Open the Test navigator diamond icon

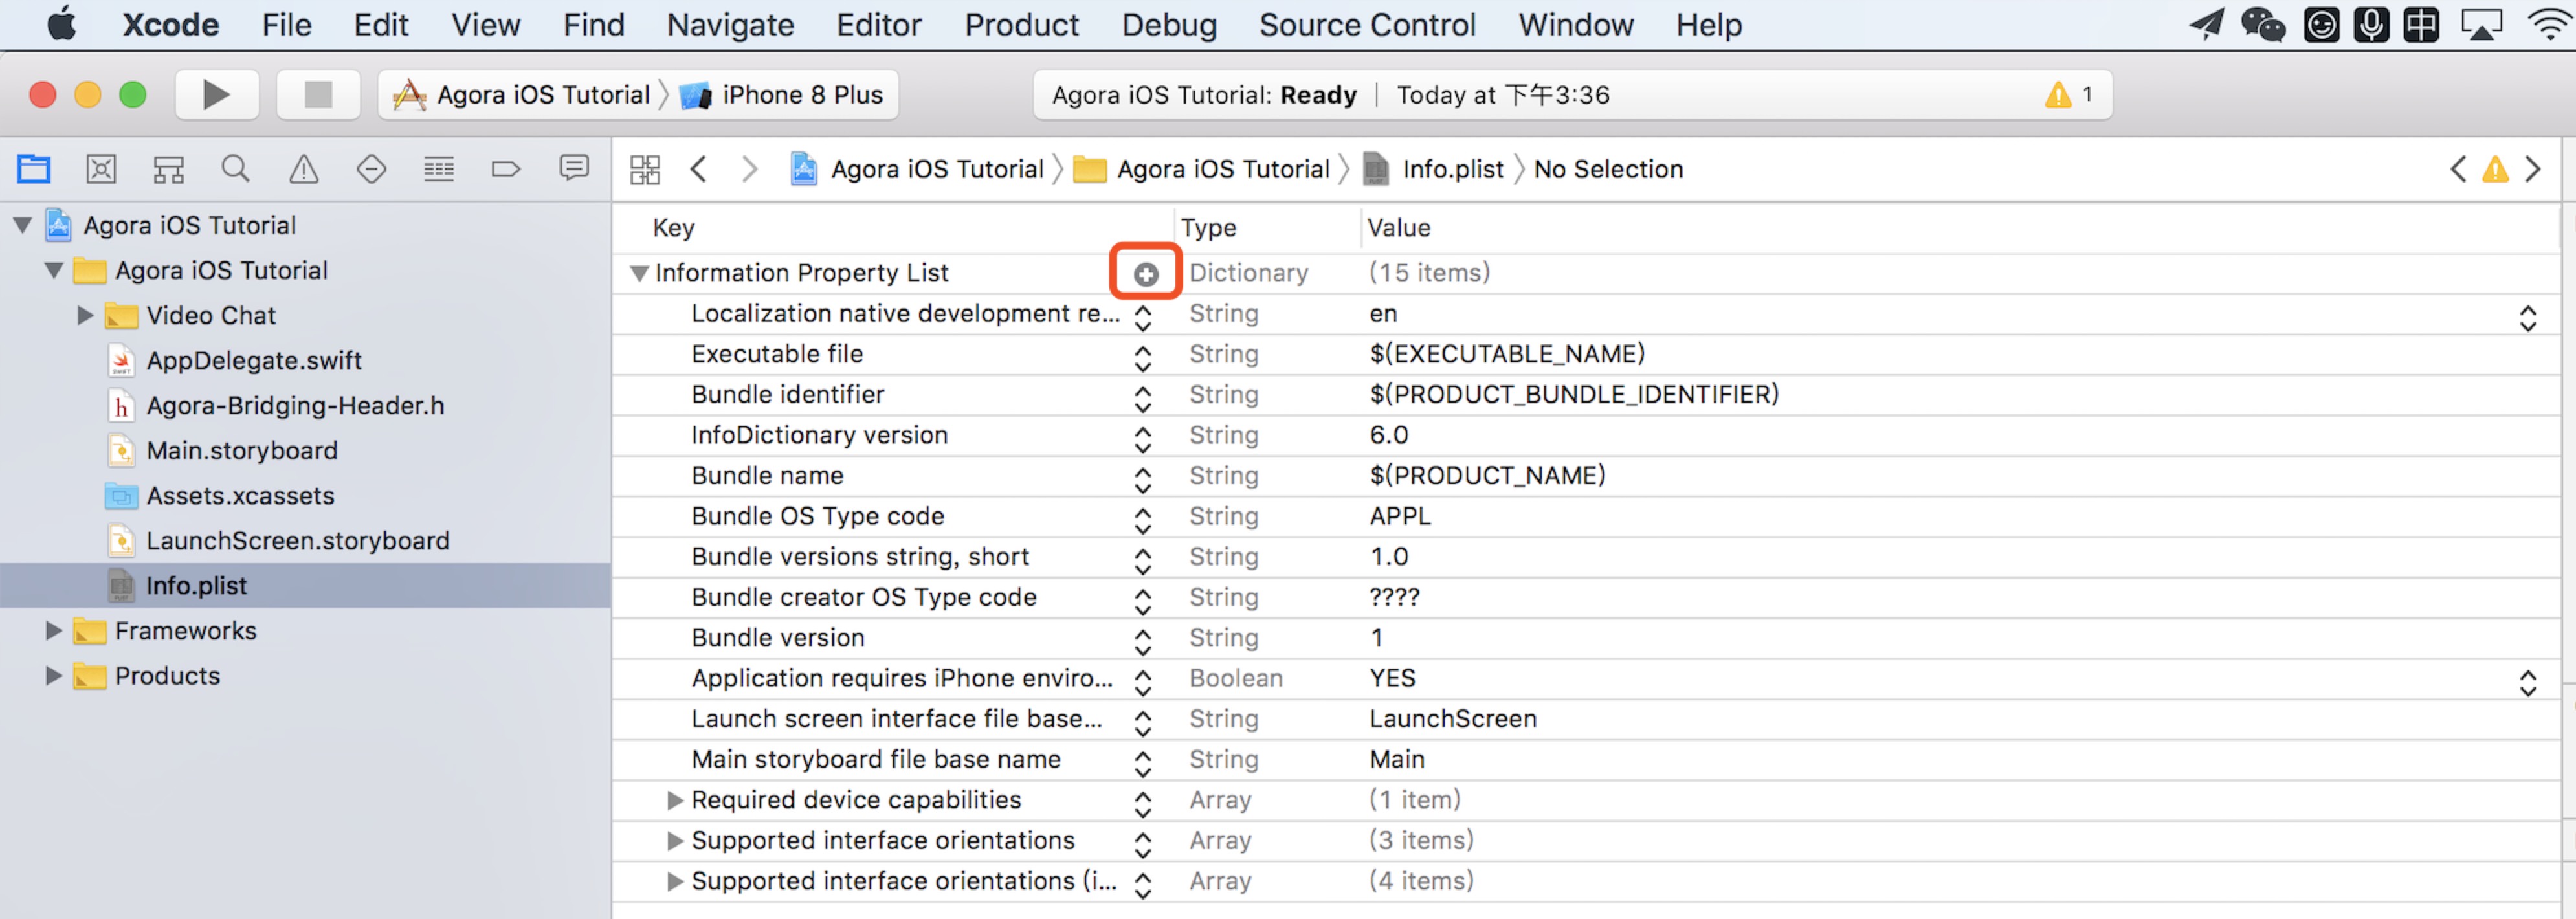(371, 169)
